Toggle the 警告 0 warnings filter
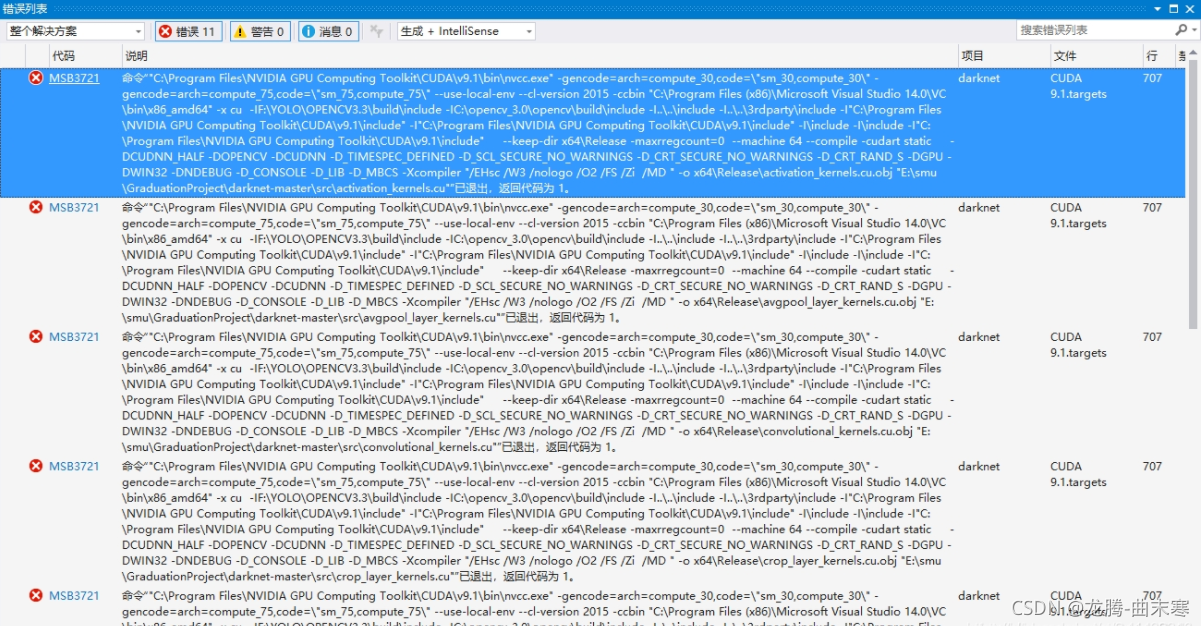This screenshot has width=1204, height=626. click(260, 31)
